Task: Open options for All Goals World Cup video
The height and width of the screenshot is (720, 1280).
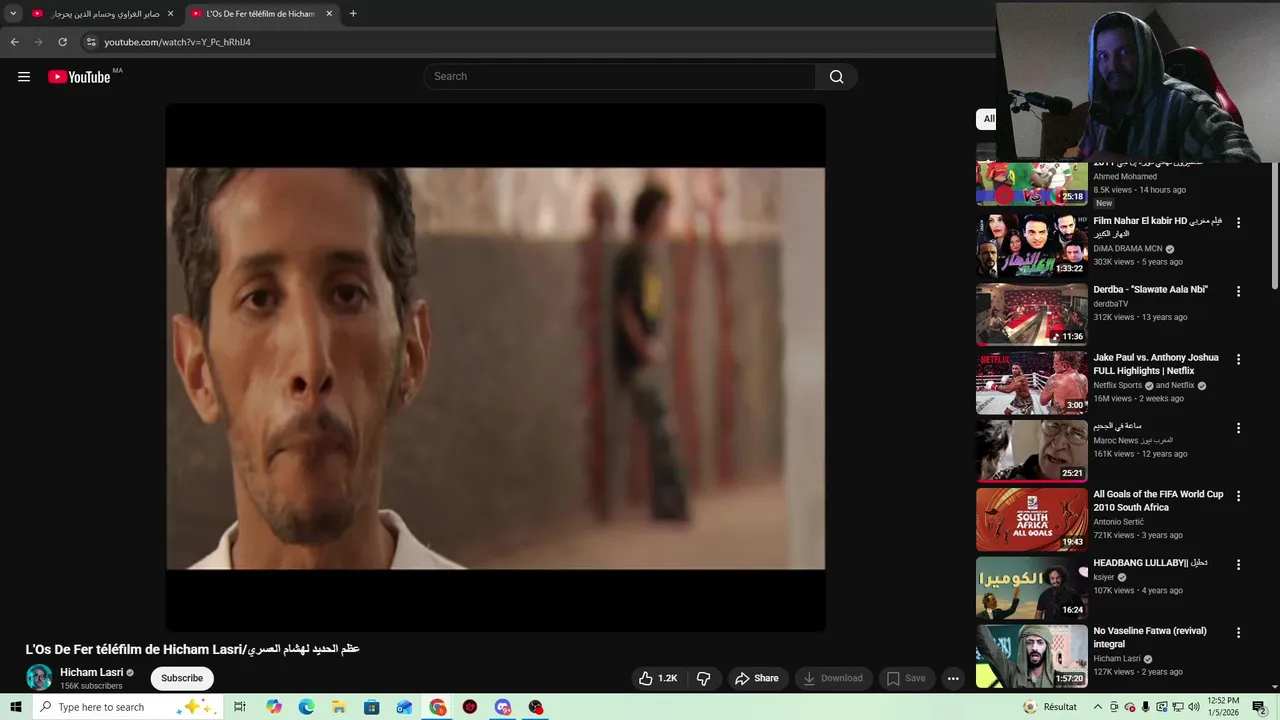Action: 1238,496
